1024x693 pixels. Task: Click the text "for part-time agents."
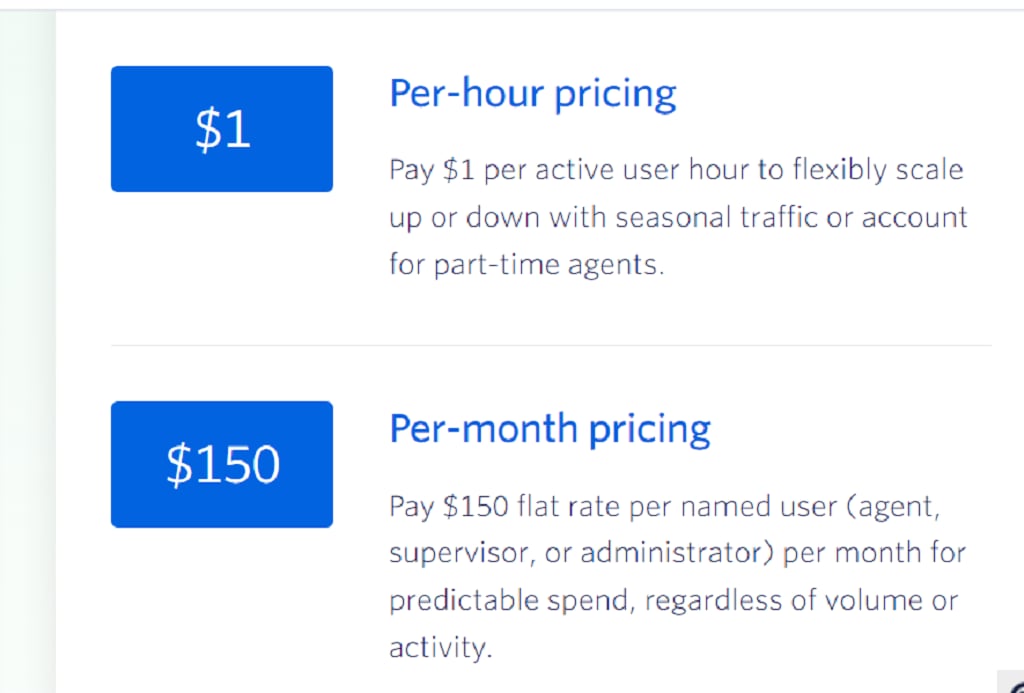tap(526, 266)
